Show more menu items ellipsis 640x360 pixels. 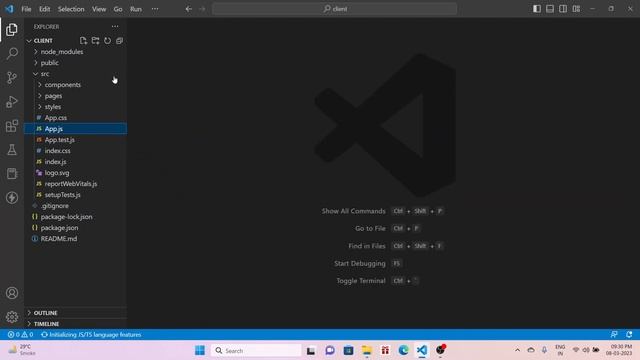(x=155, y=9)
